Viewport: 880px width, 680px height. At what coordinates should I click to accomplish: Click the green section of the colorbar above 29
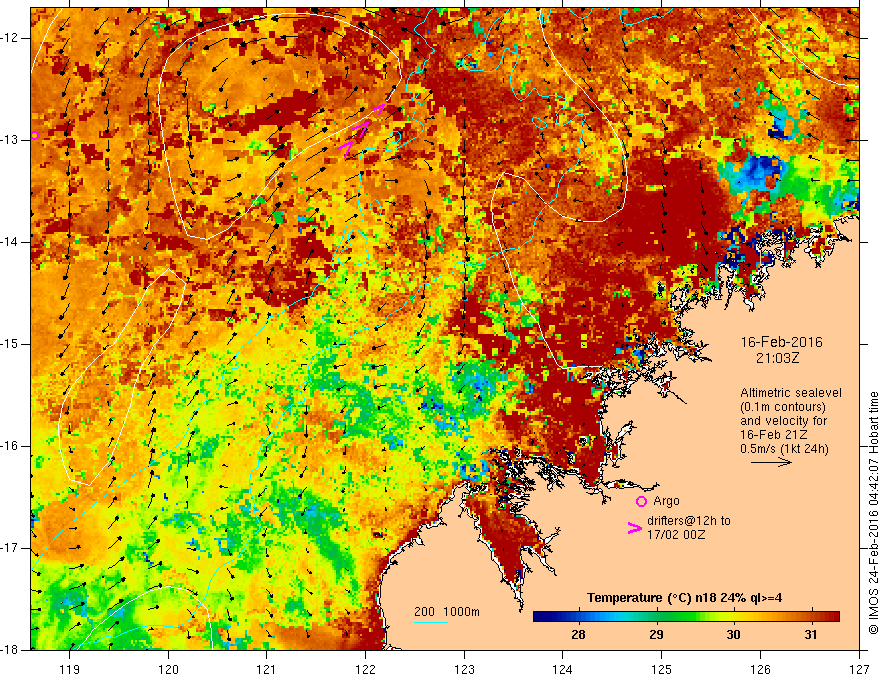coord(657,616)
